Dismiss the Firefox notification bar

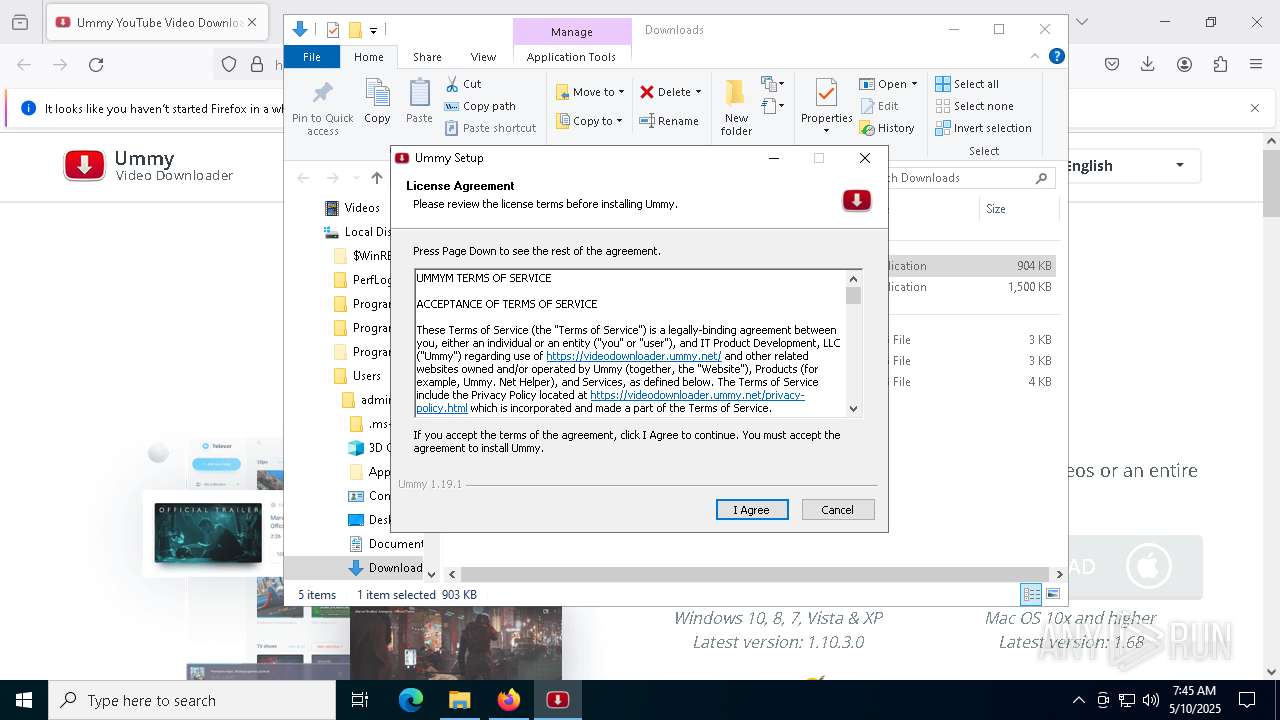[1255, 108]
